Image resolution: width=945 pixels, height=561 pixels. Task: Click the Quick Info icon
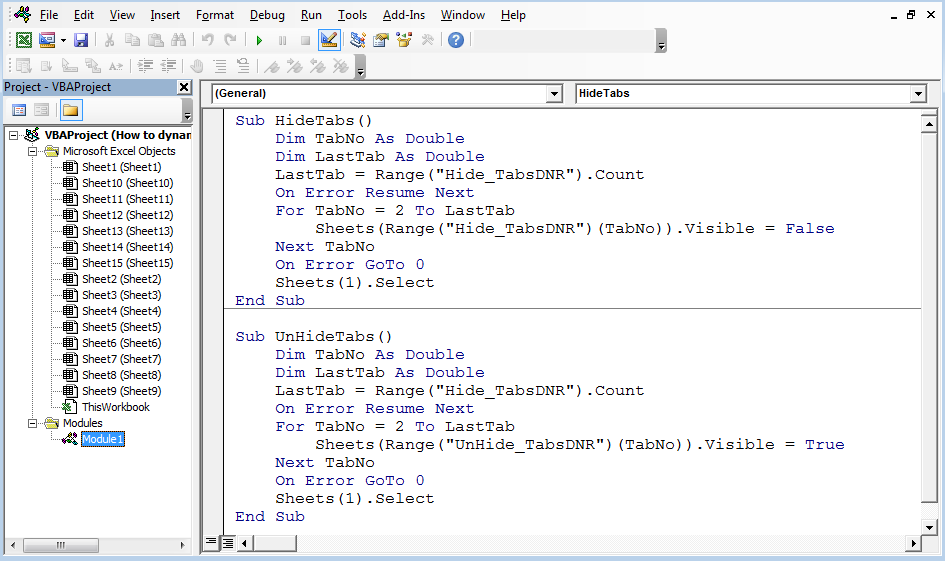tap(70, 66)
